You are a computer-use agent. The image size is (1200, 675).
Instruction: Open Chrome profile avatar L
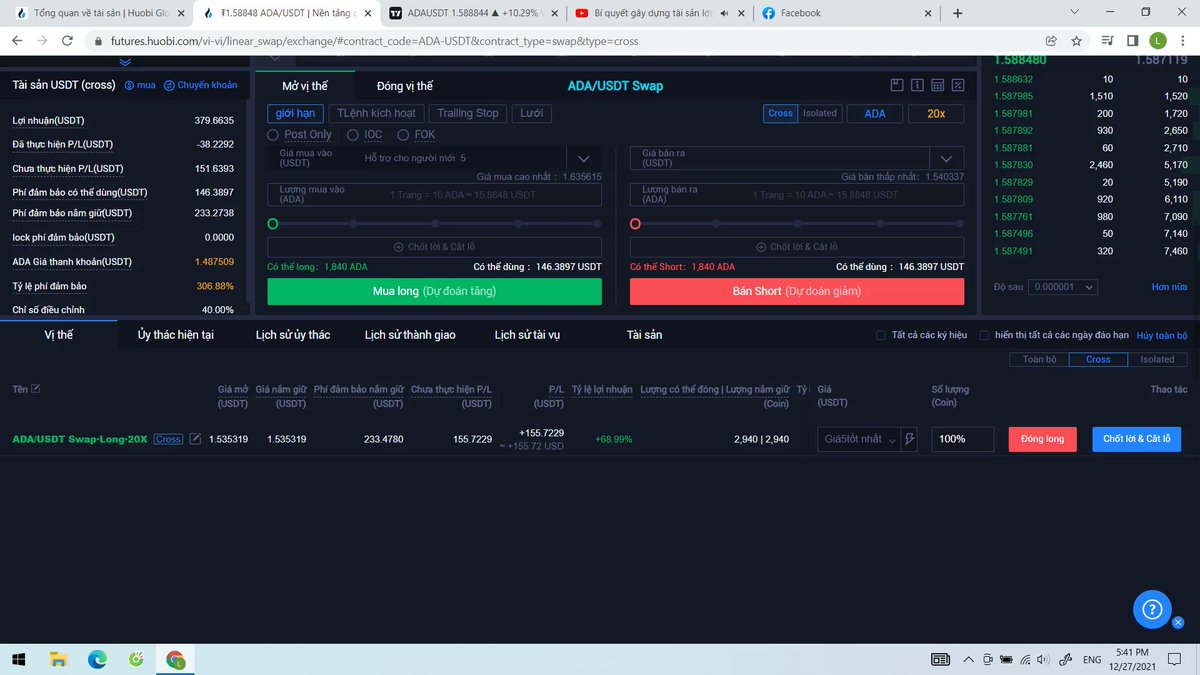click(x=1157, y=41)
